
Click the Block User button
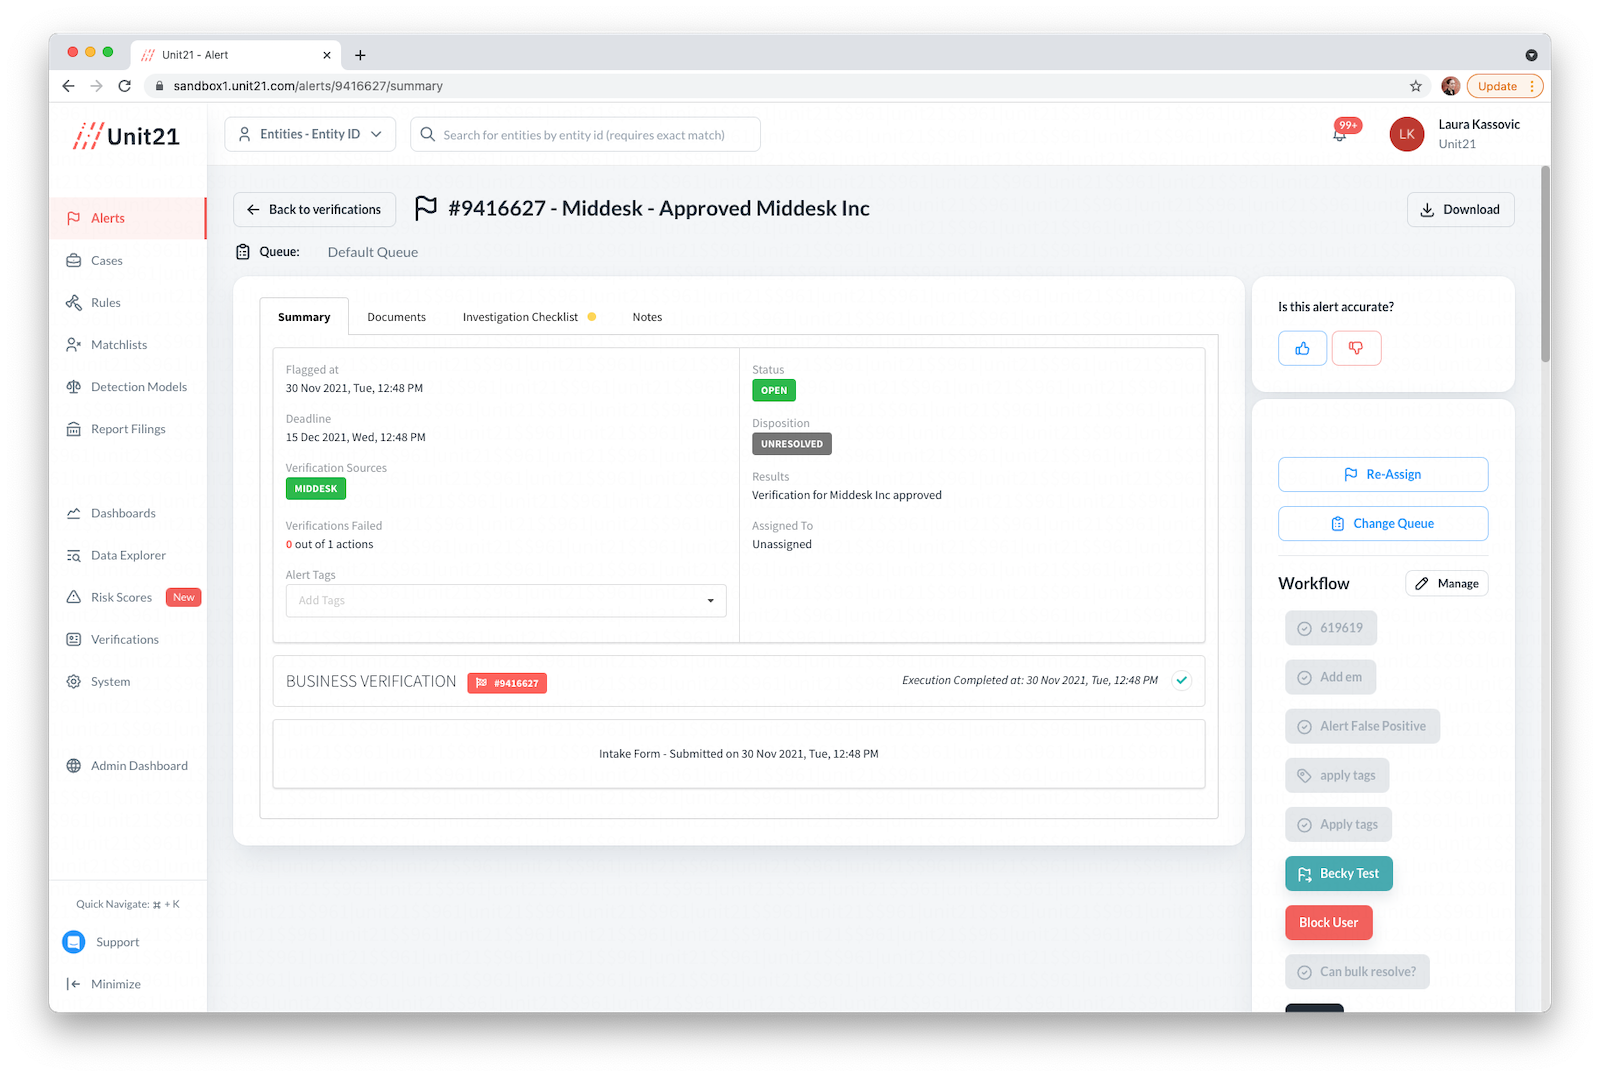[1328, 922]
